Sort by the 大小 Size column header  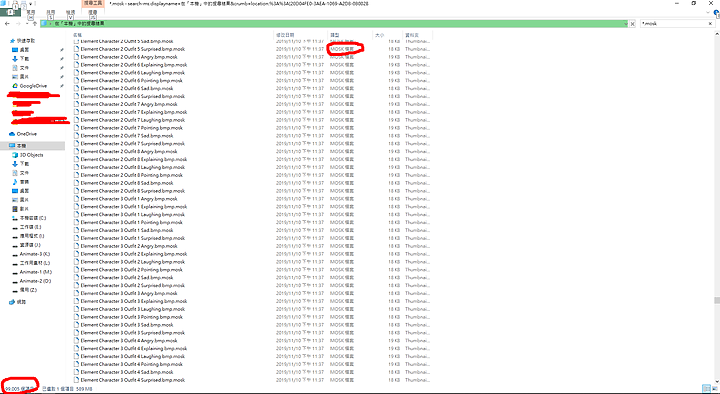tap(379, 35)
